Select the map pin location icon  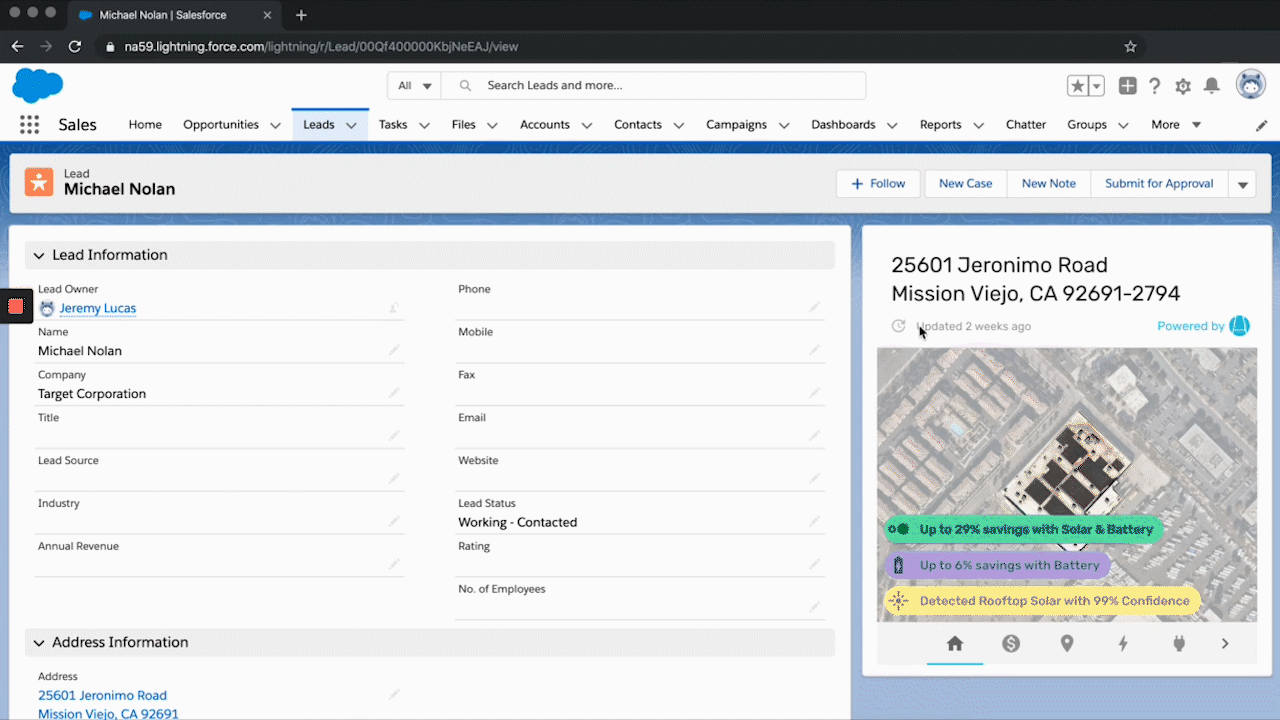1067,644
